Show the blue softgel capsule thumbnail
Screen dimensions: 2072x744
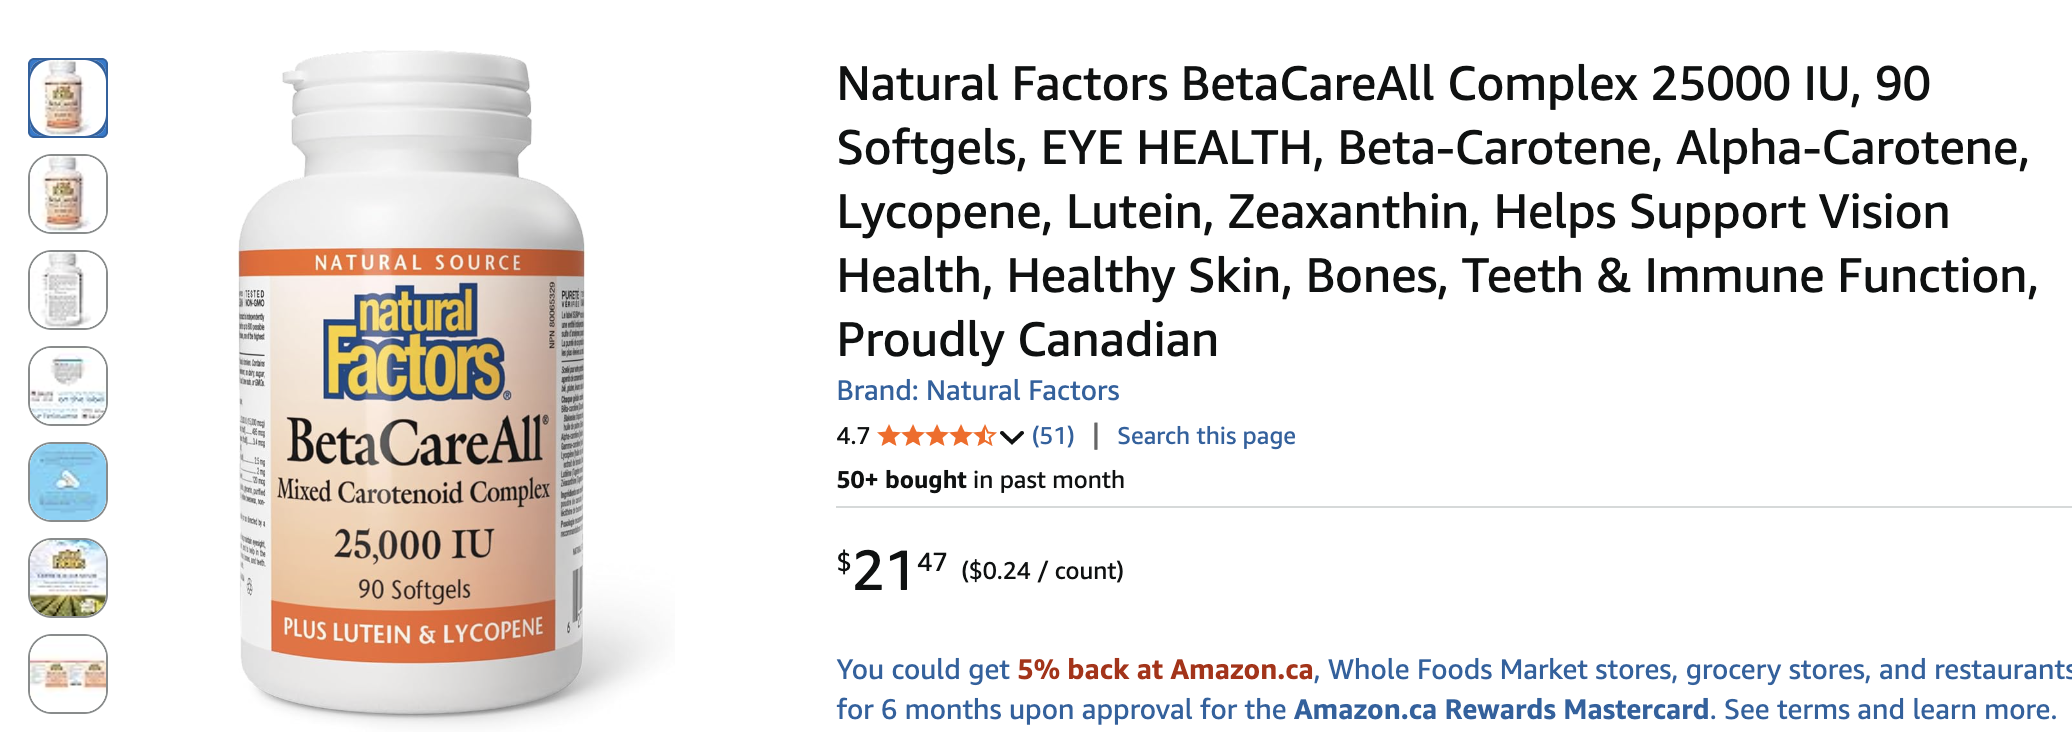pos(68,482)
